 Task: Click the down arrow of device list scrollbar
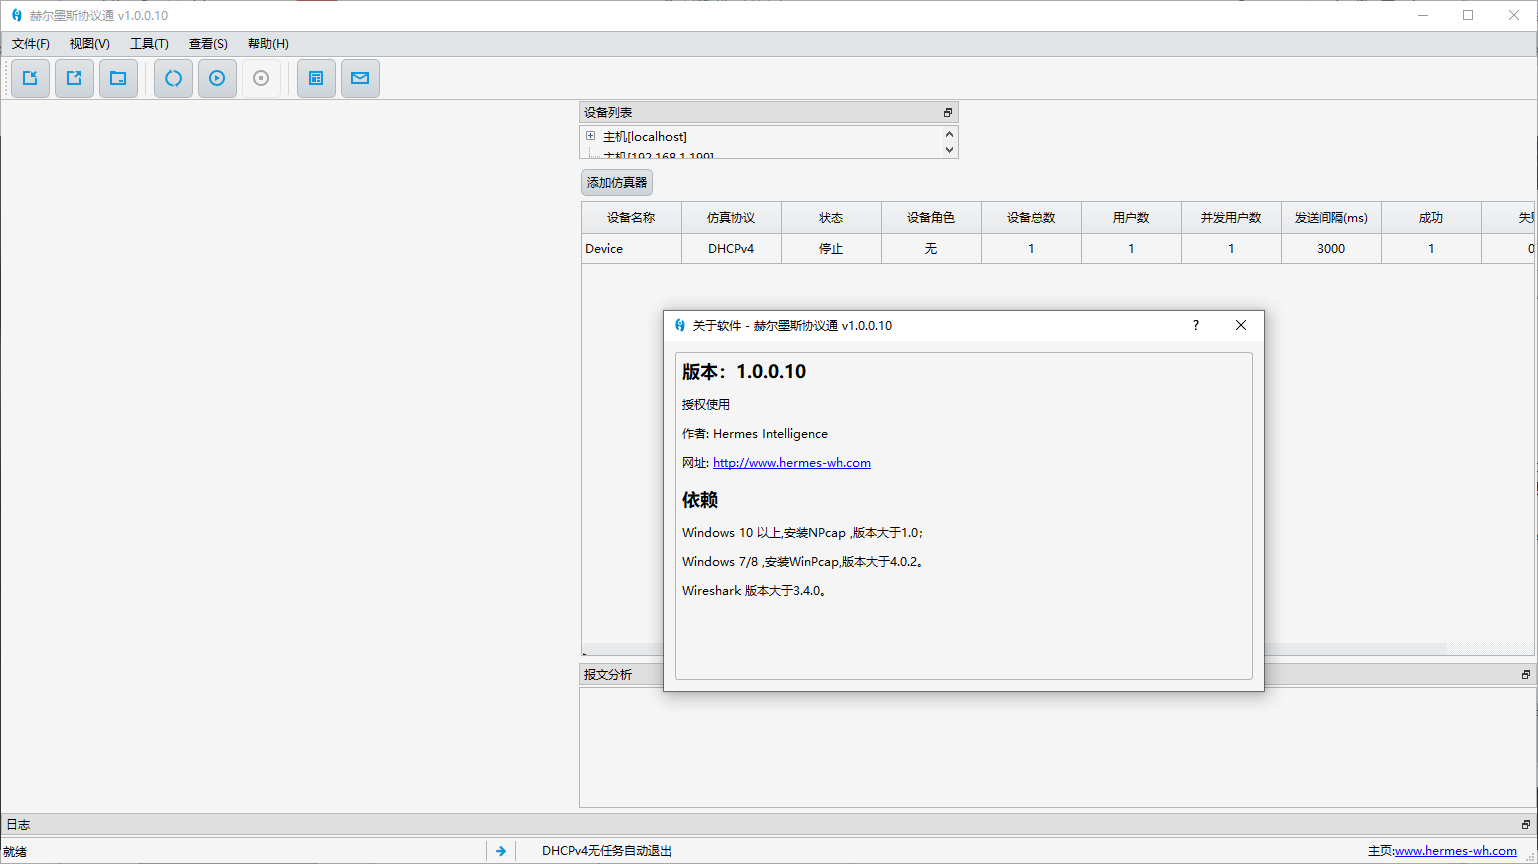[x=950, y=150]
